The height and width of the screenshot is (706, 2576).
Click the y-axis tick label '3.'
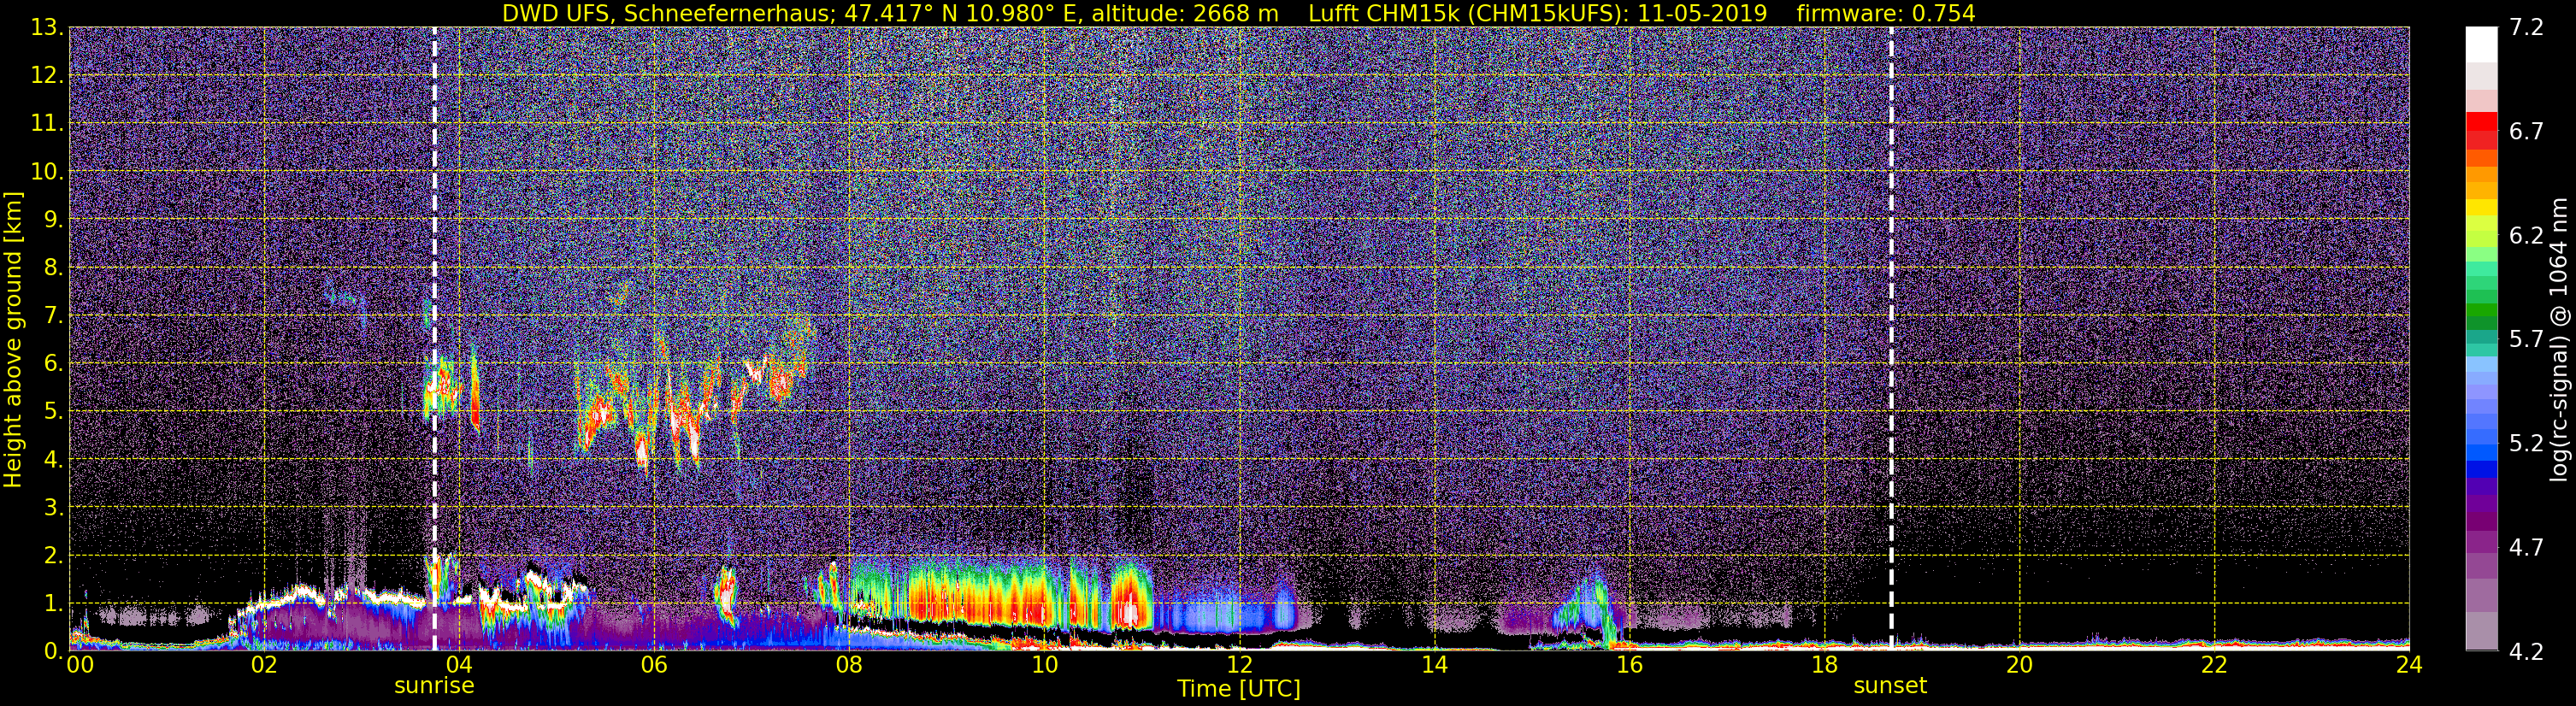(54, 508)
